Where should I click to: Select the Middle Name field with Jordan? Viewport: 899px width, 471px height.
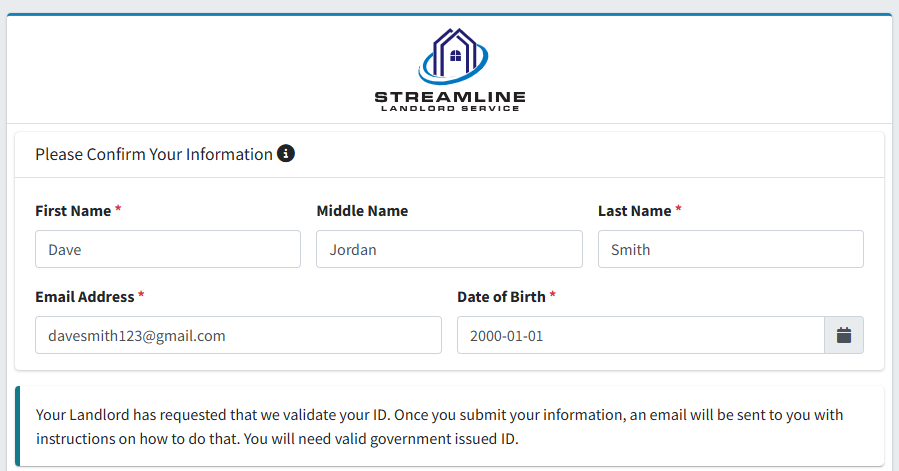(x=450, y=249)
